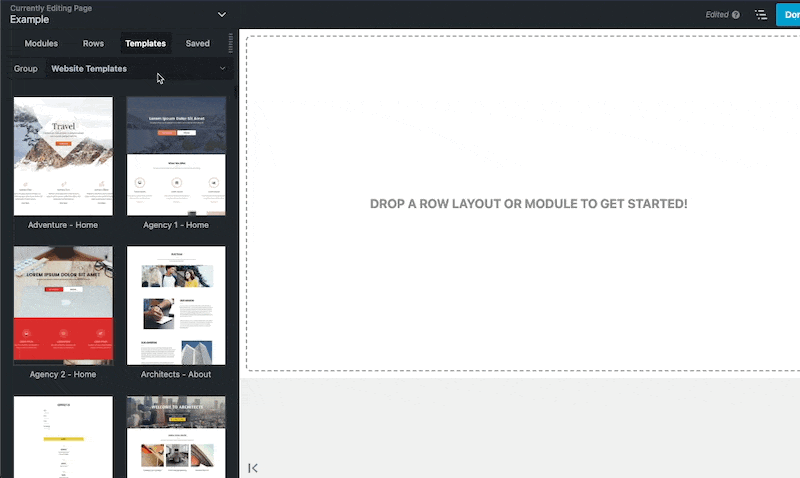This screenshot has width=800, height=478.
Task: Click the Agency 2 - Home label
Action: click(x=63, y=374)
